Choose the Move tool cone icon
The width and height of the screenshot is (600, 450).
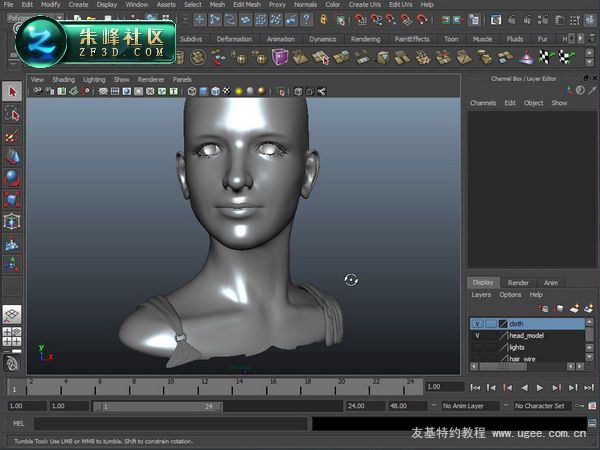pos(12,157)
